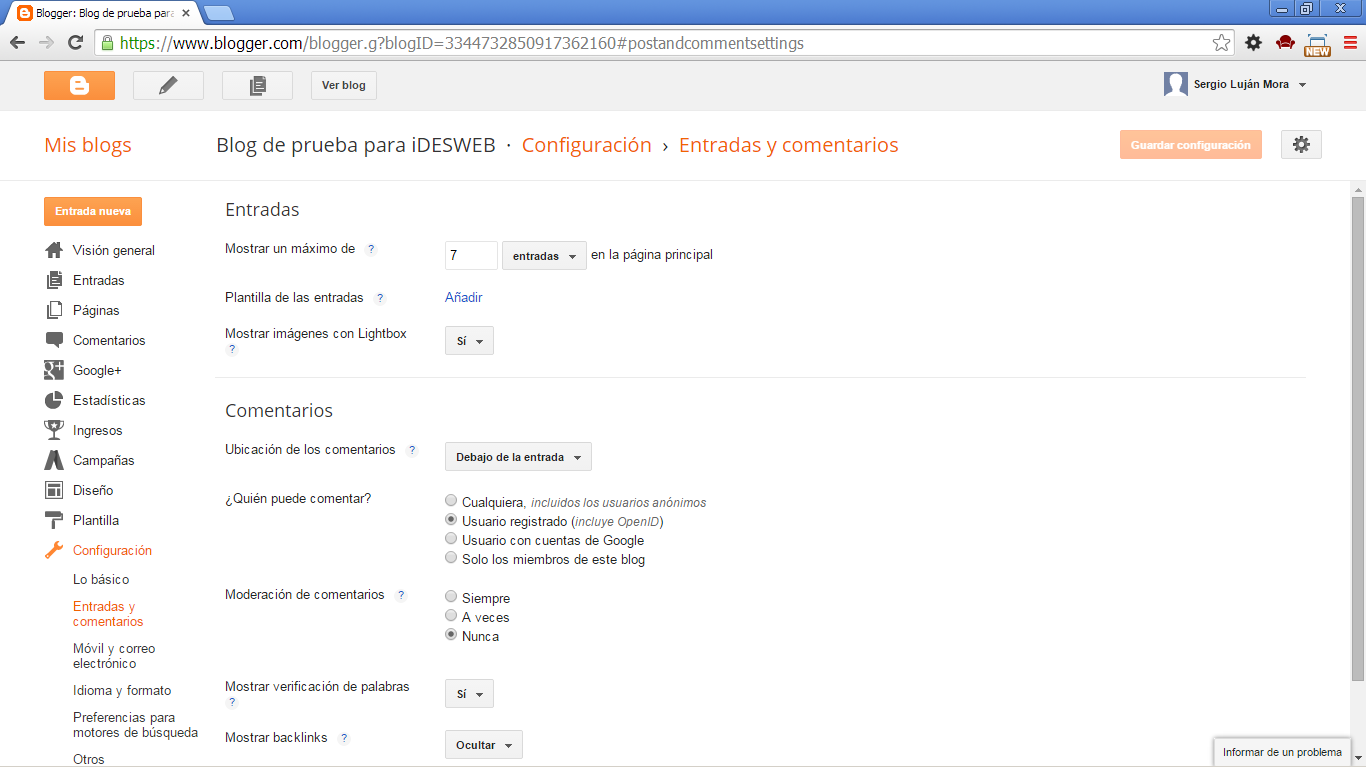
Task: Open the backlinks Ocultar dropdown
Action: (484, 745)
